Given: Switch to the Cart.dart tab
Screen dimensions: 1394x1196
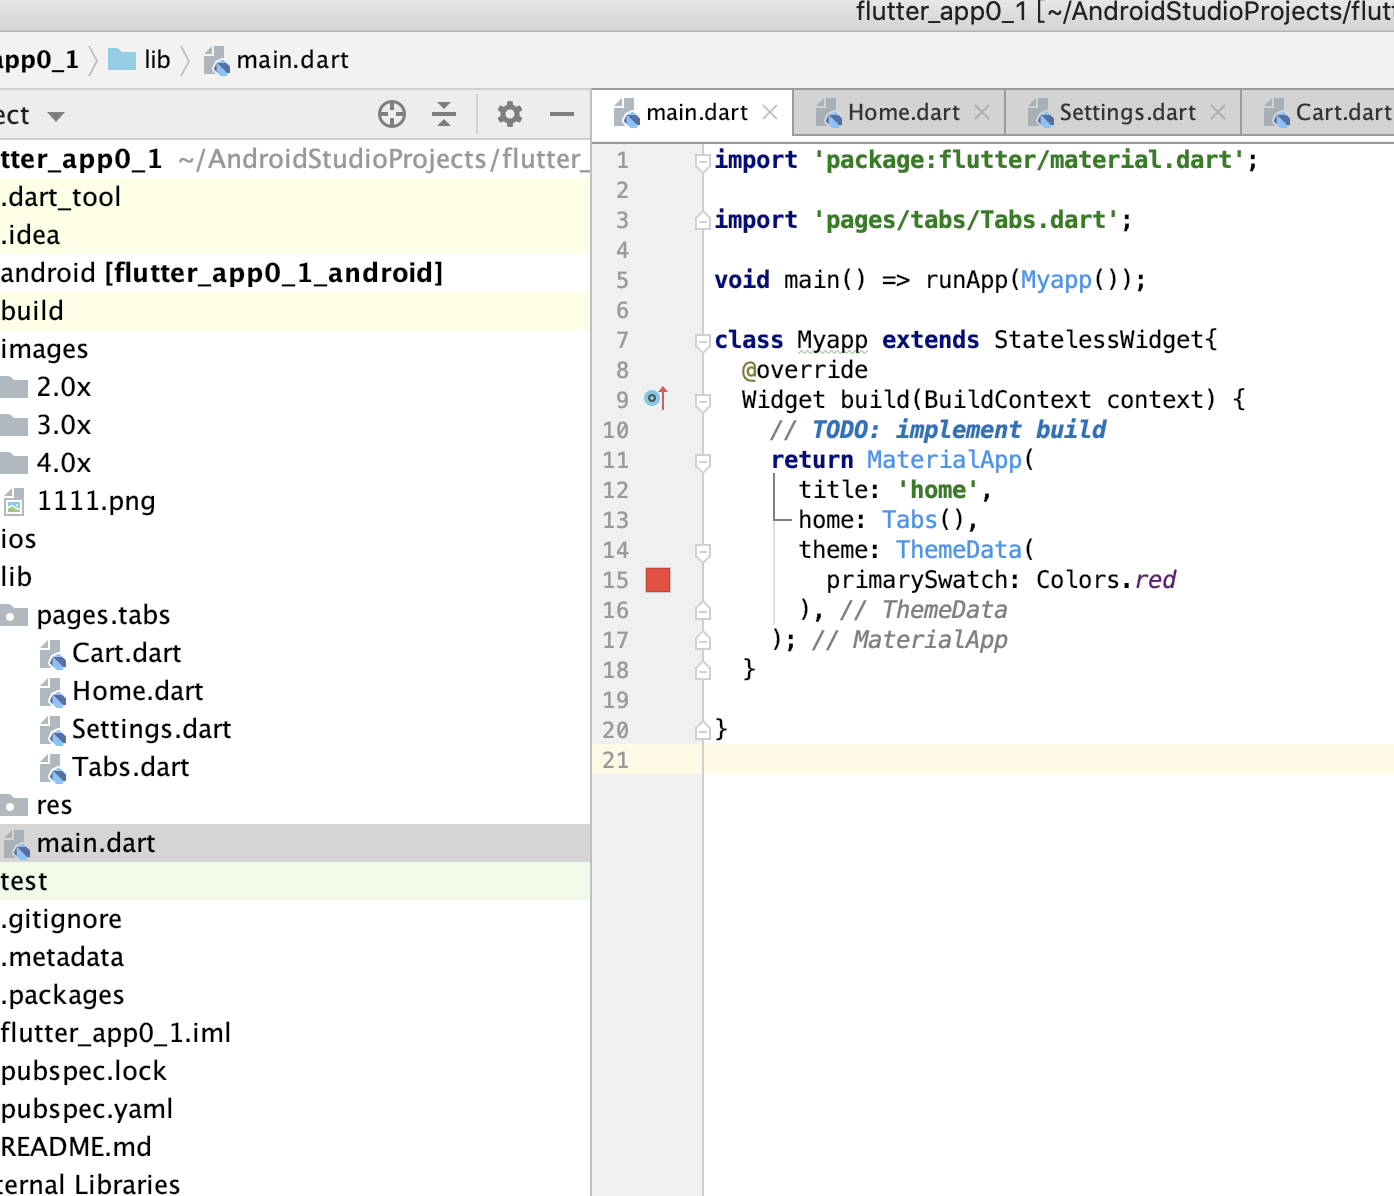Looking at the screenshot, I should [1340, 112].
